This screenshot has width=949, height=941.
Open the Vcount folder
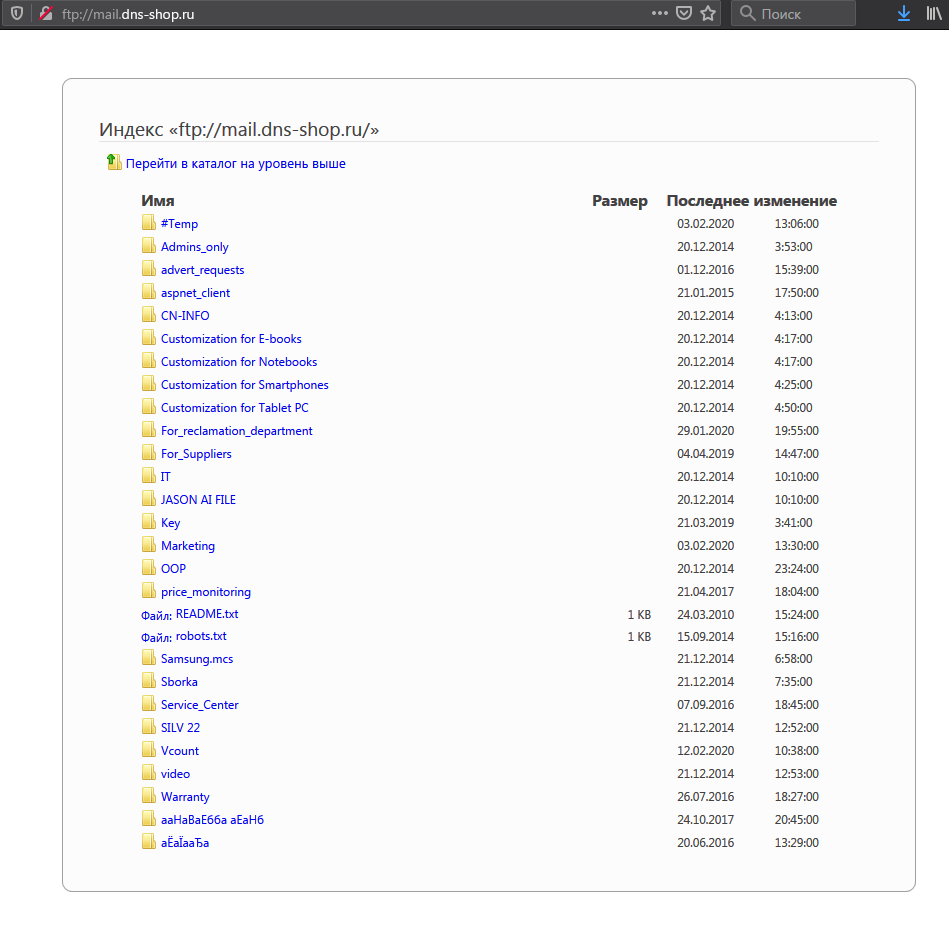(179, 750)
